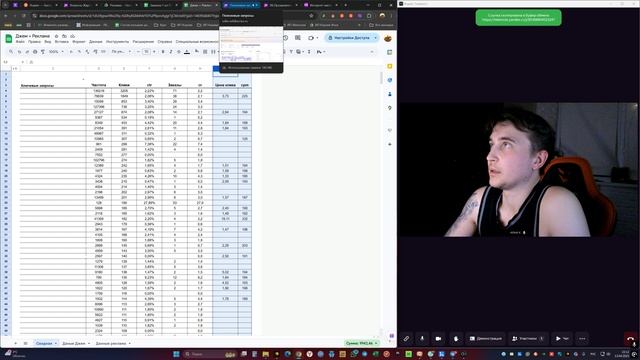Open the Данные menu
The height and width of the screenshot is (360, 640).
pyautogui.click(x=96, y=42)
